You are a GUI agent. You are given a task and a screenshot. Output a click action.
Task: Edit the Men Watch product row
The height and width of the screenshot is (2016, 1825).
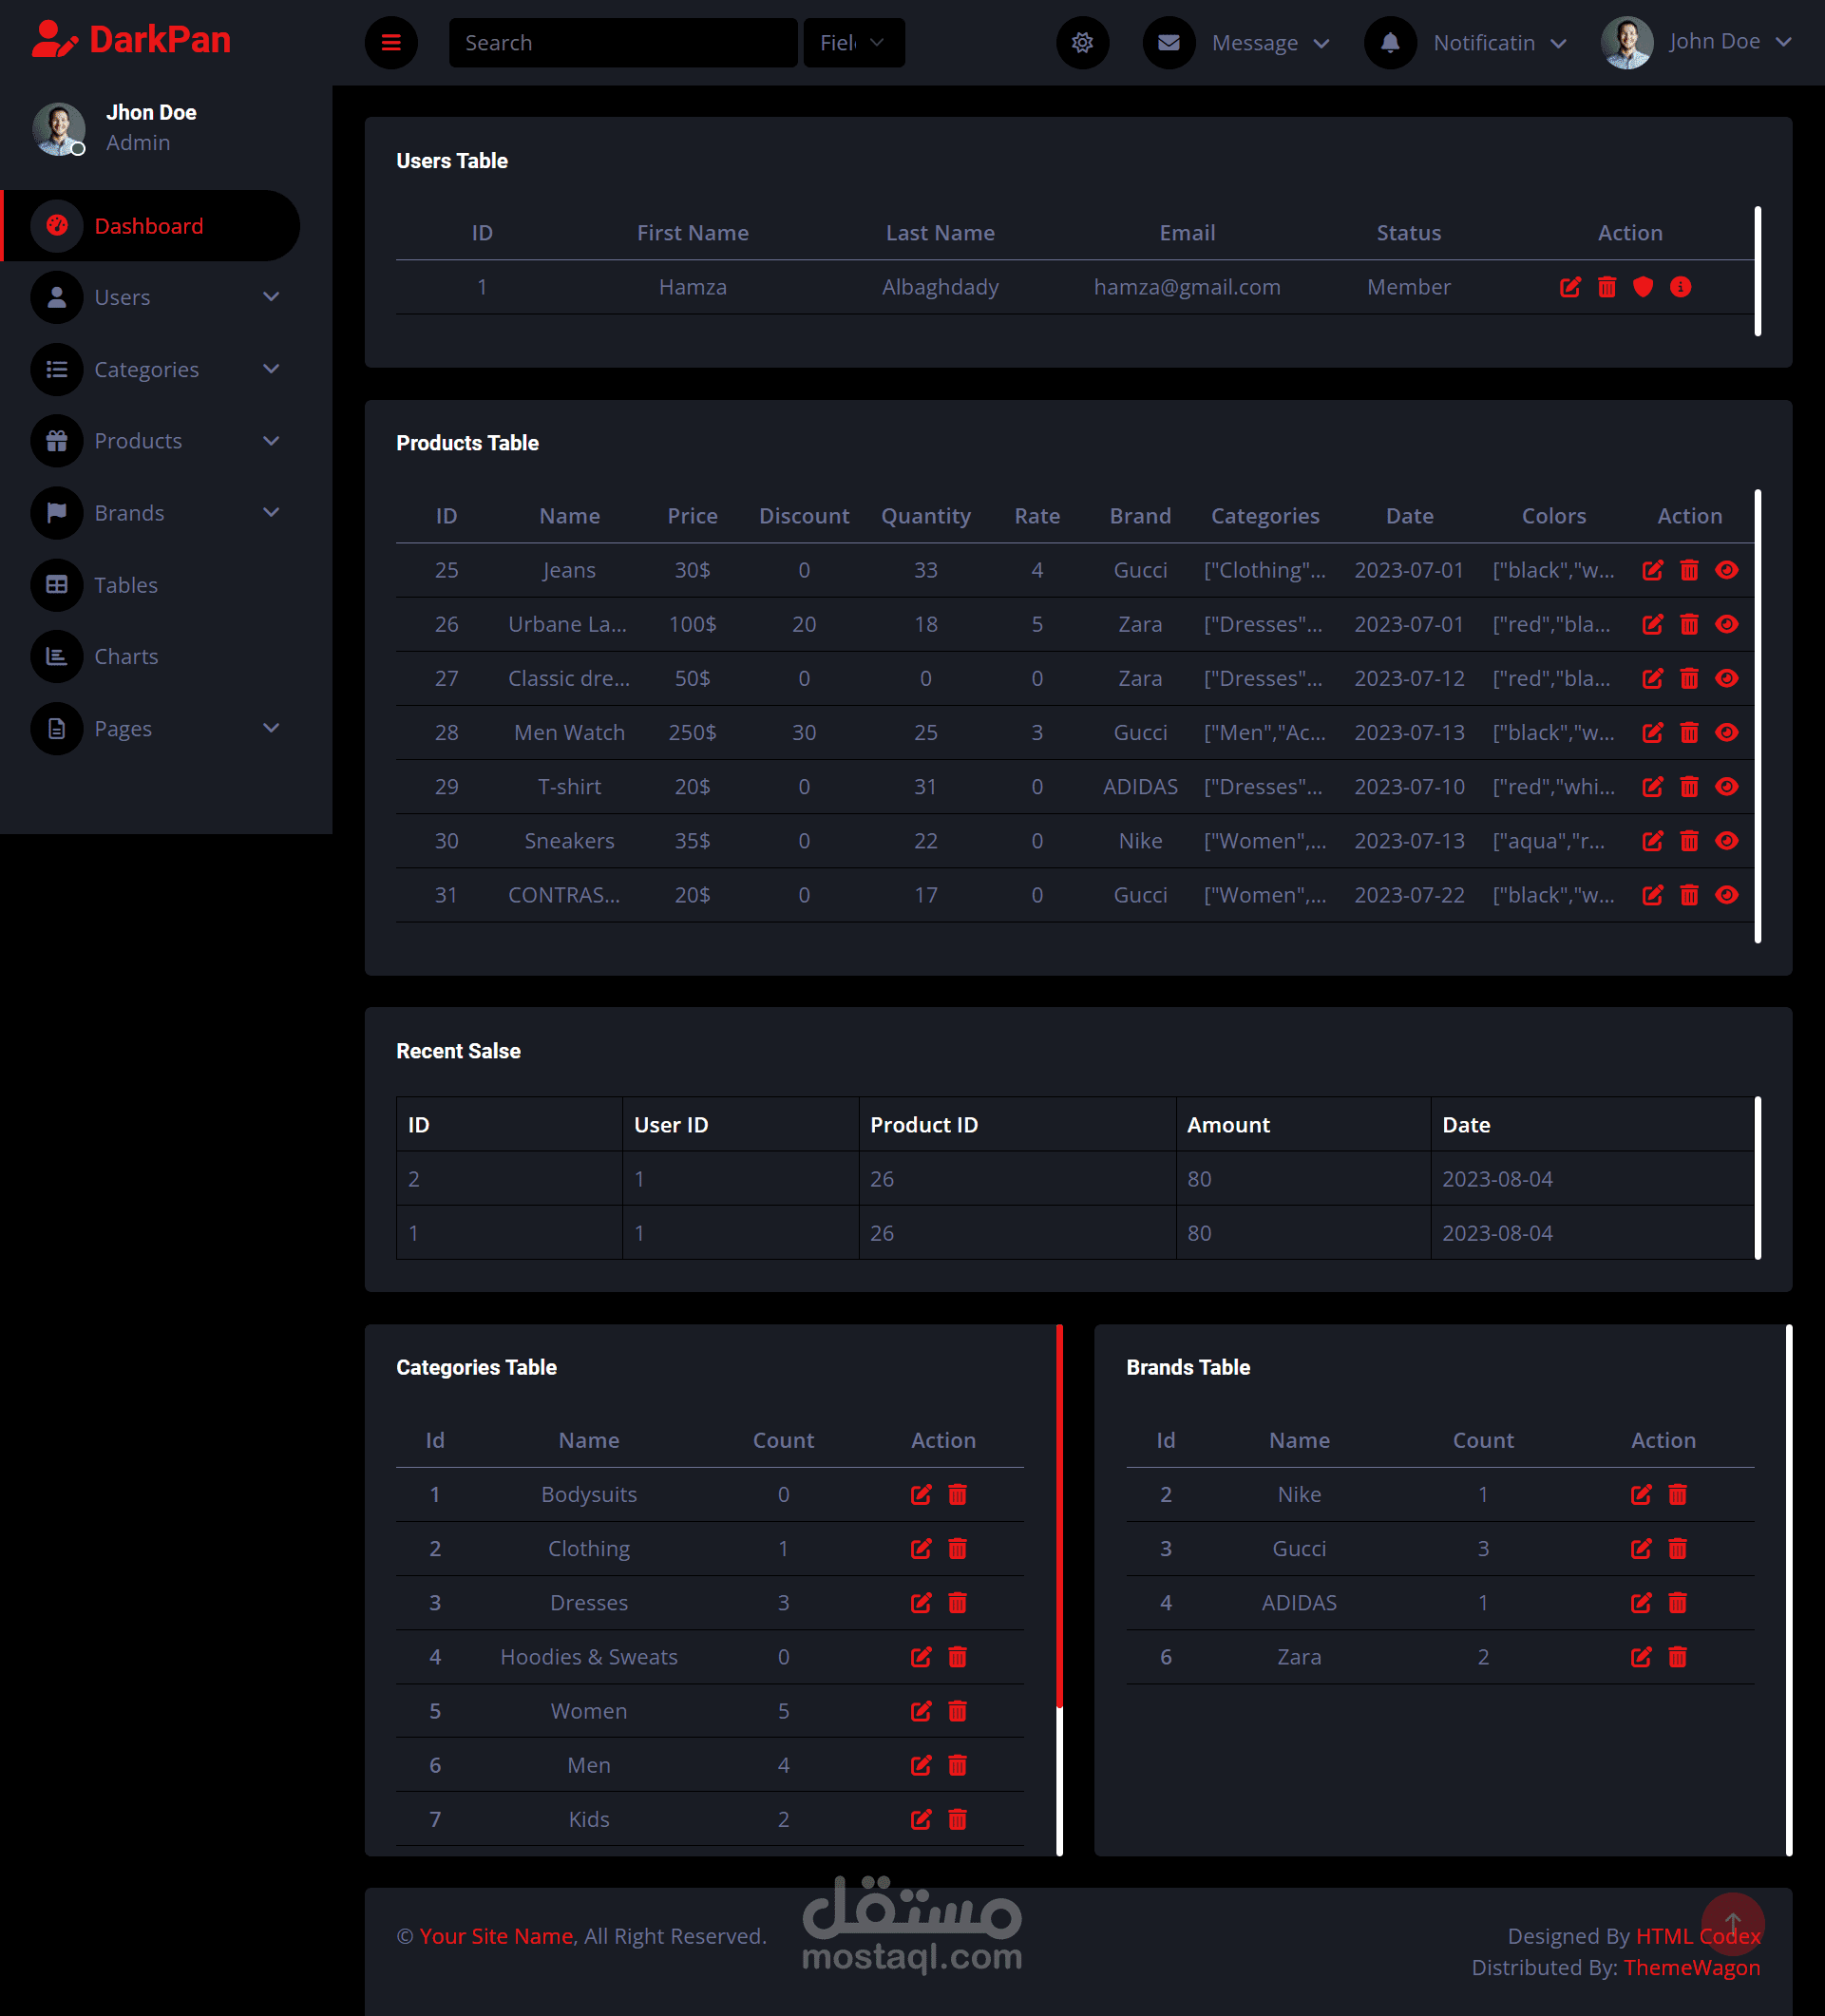(x=1652, y=733)
